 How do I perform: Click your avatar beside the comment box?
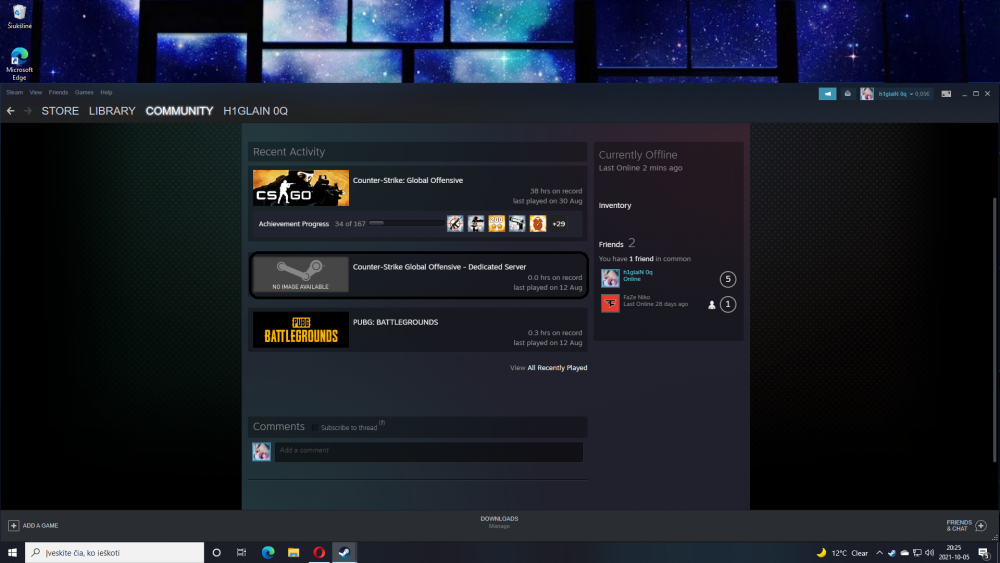tap(261, 451)
